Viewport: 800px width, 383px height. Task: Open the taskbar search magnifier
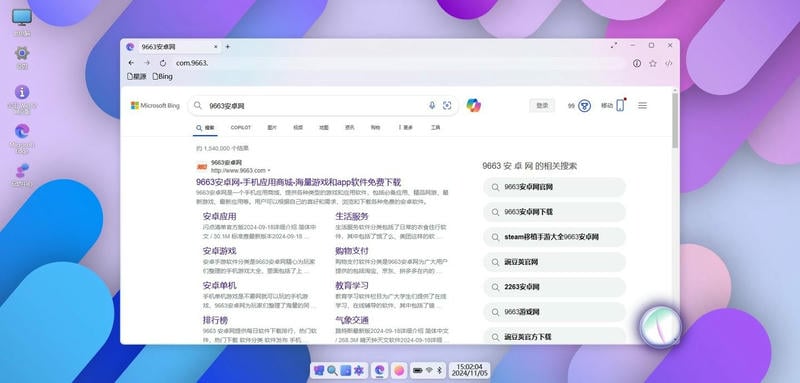coord(332,371)
